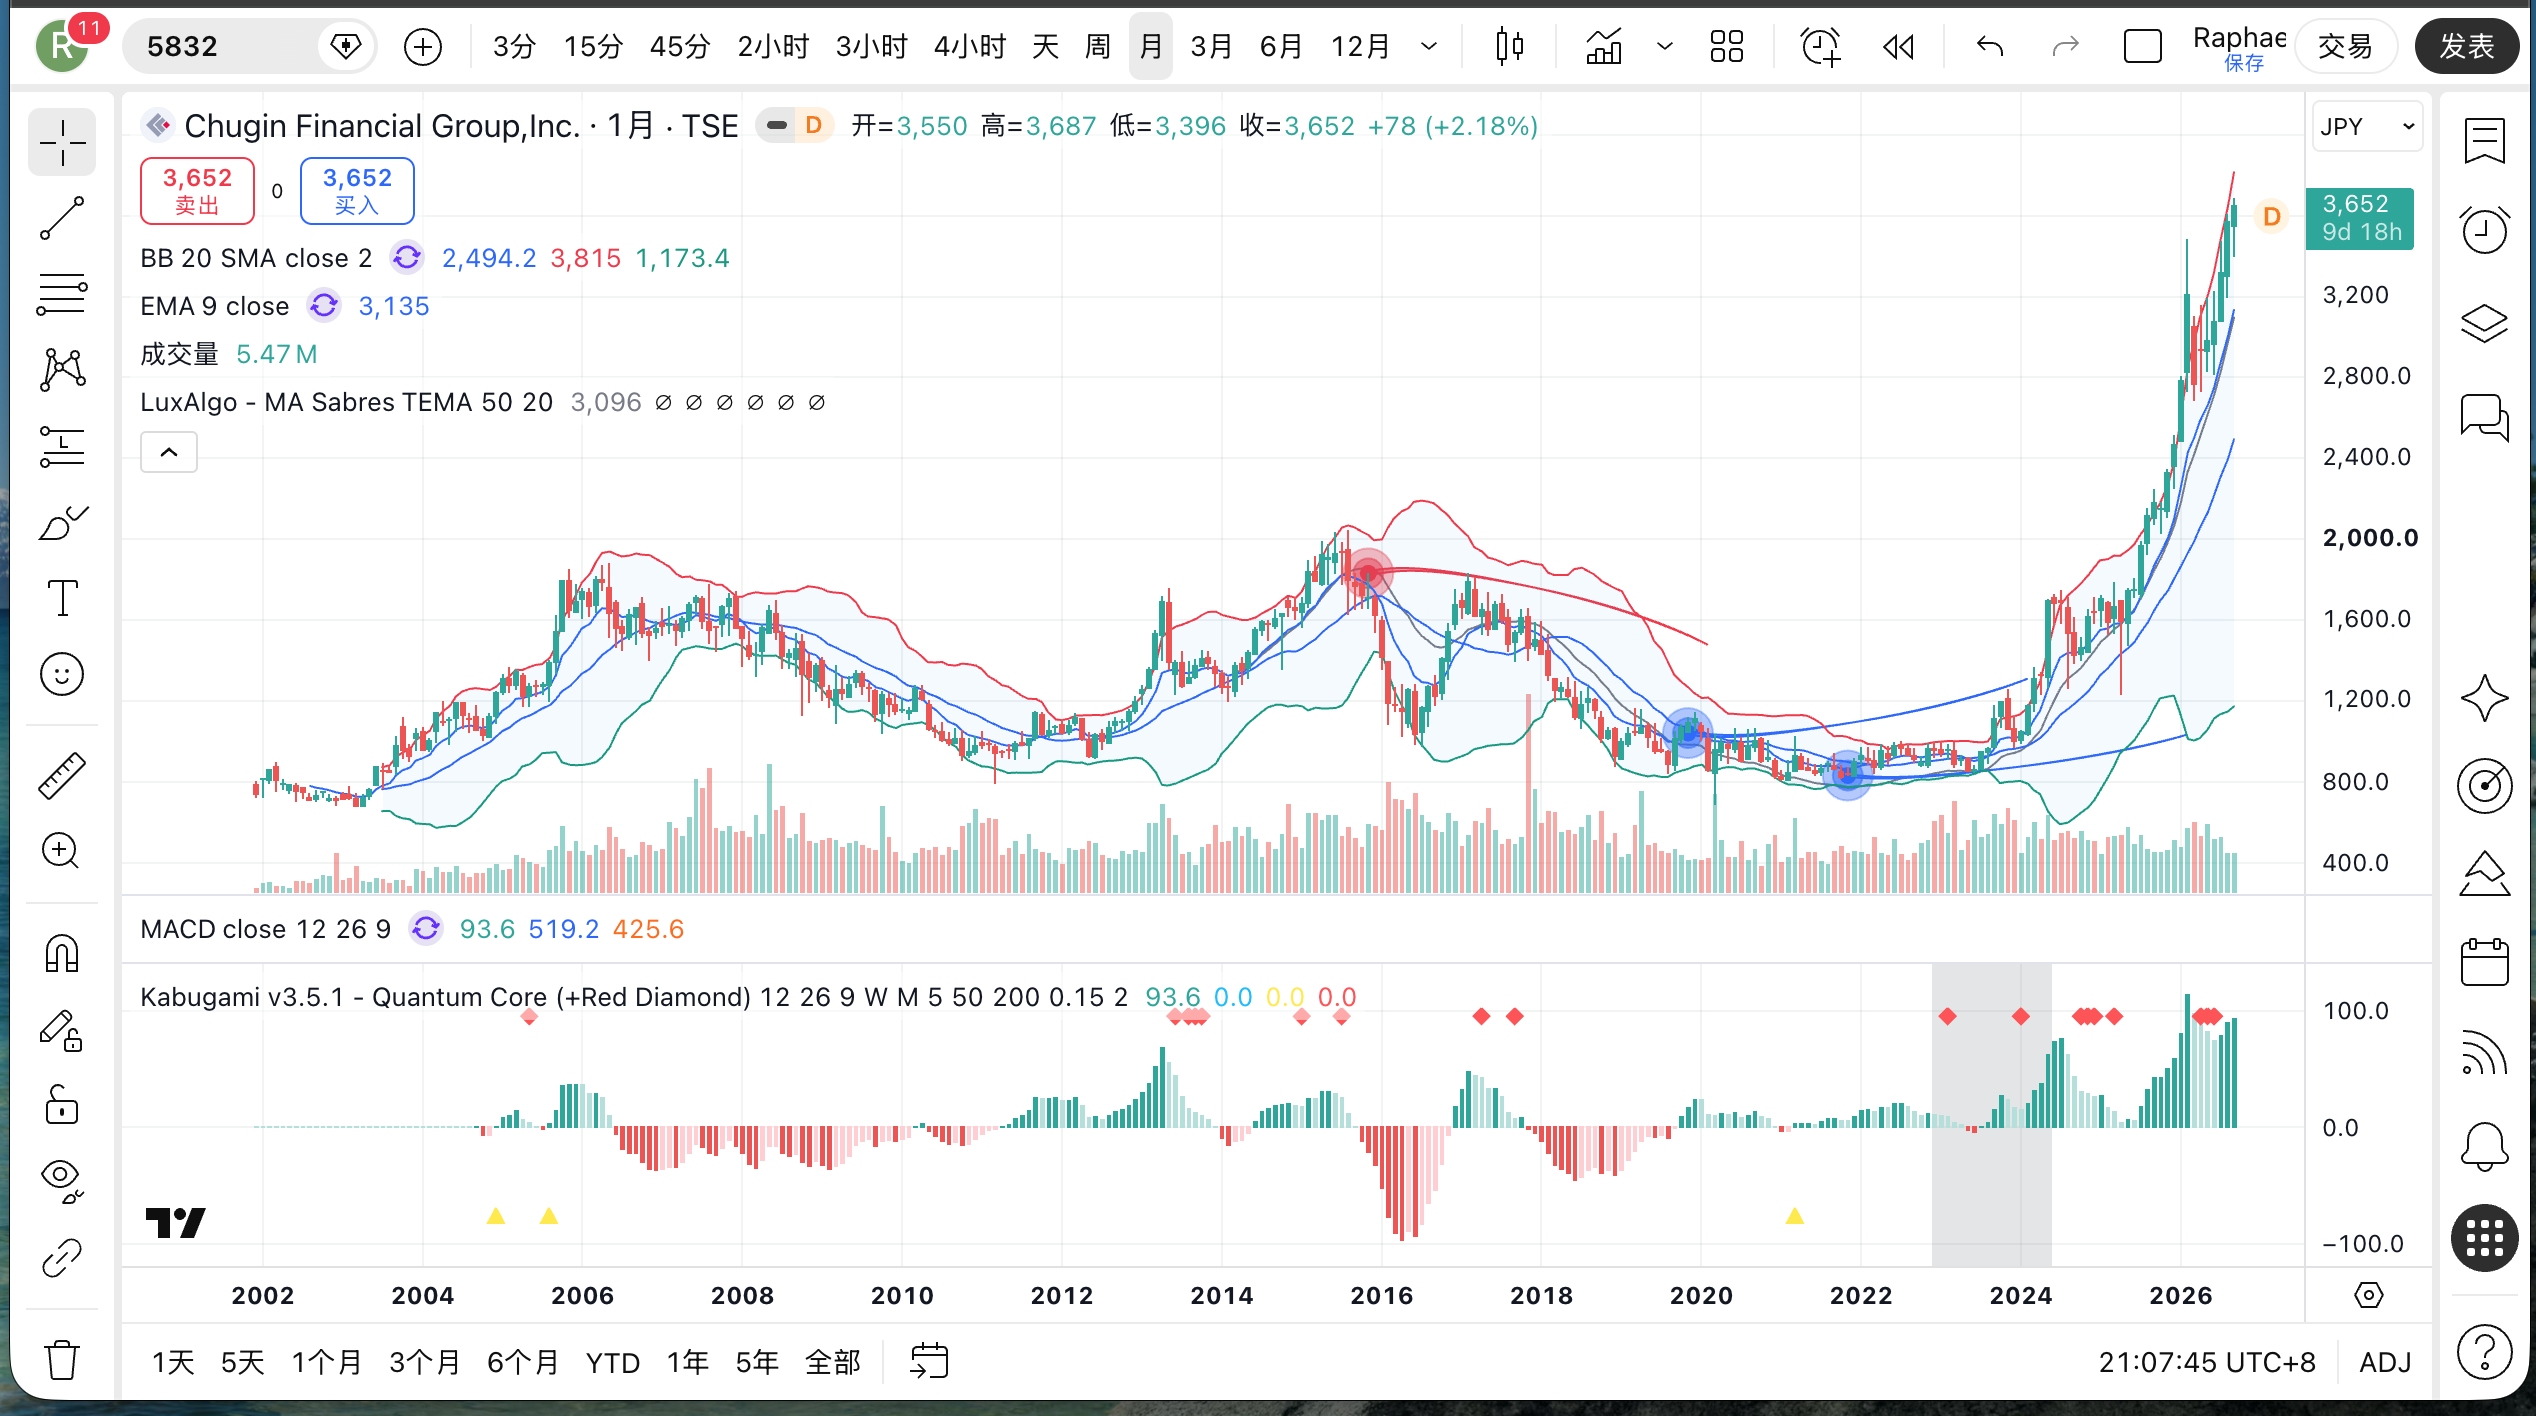Open the chart scale settings gear
The height and width of the screenshot is (1416, 2536).
pos(2368,1295)
